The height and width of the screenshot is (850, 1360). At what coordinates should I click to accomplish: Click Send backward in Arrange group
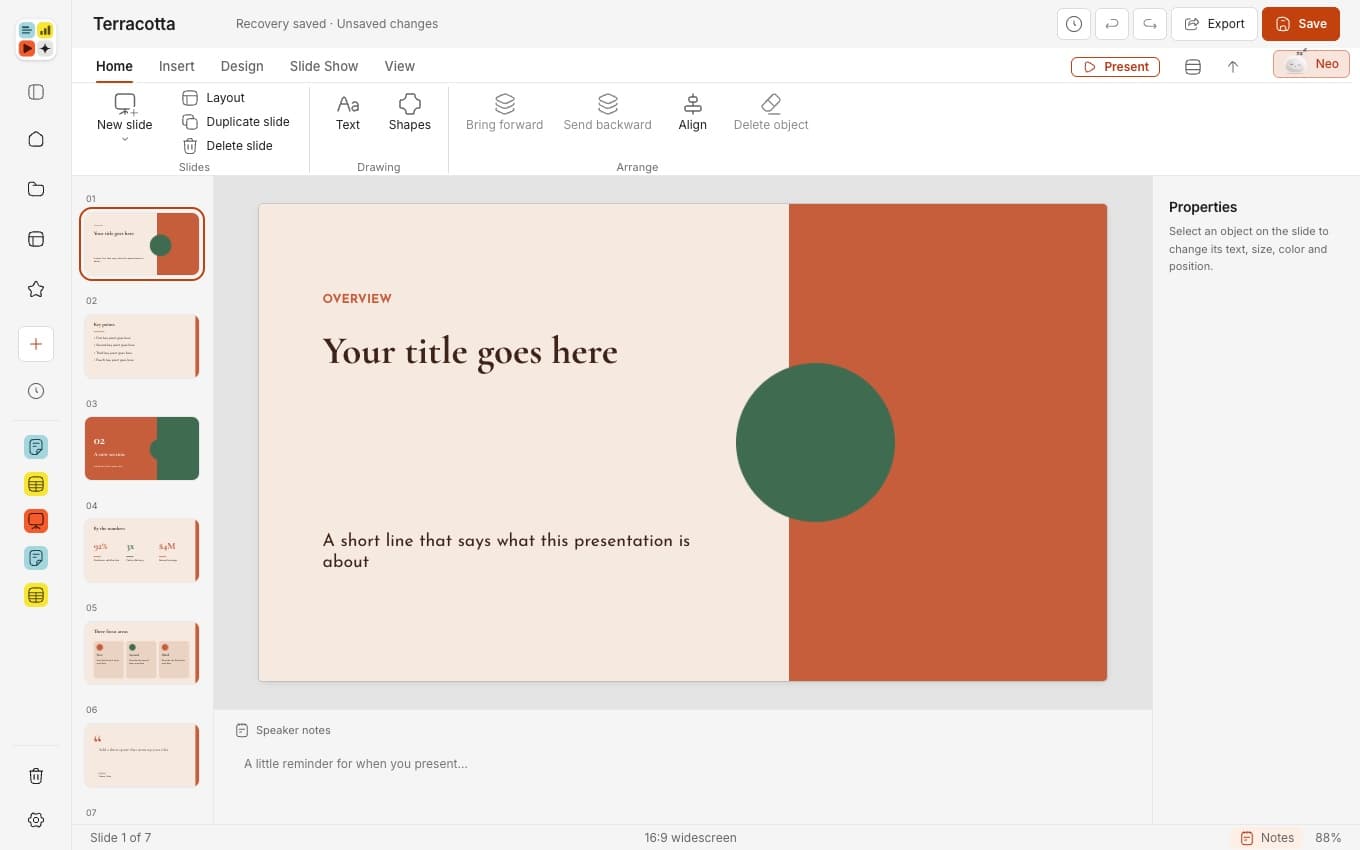[x=607, y=112]
